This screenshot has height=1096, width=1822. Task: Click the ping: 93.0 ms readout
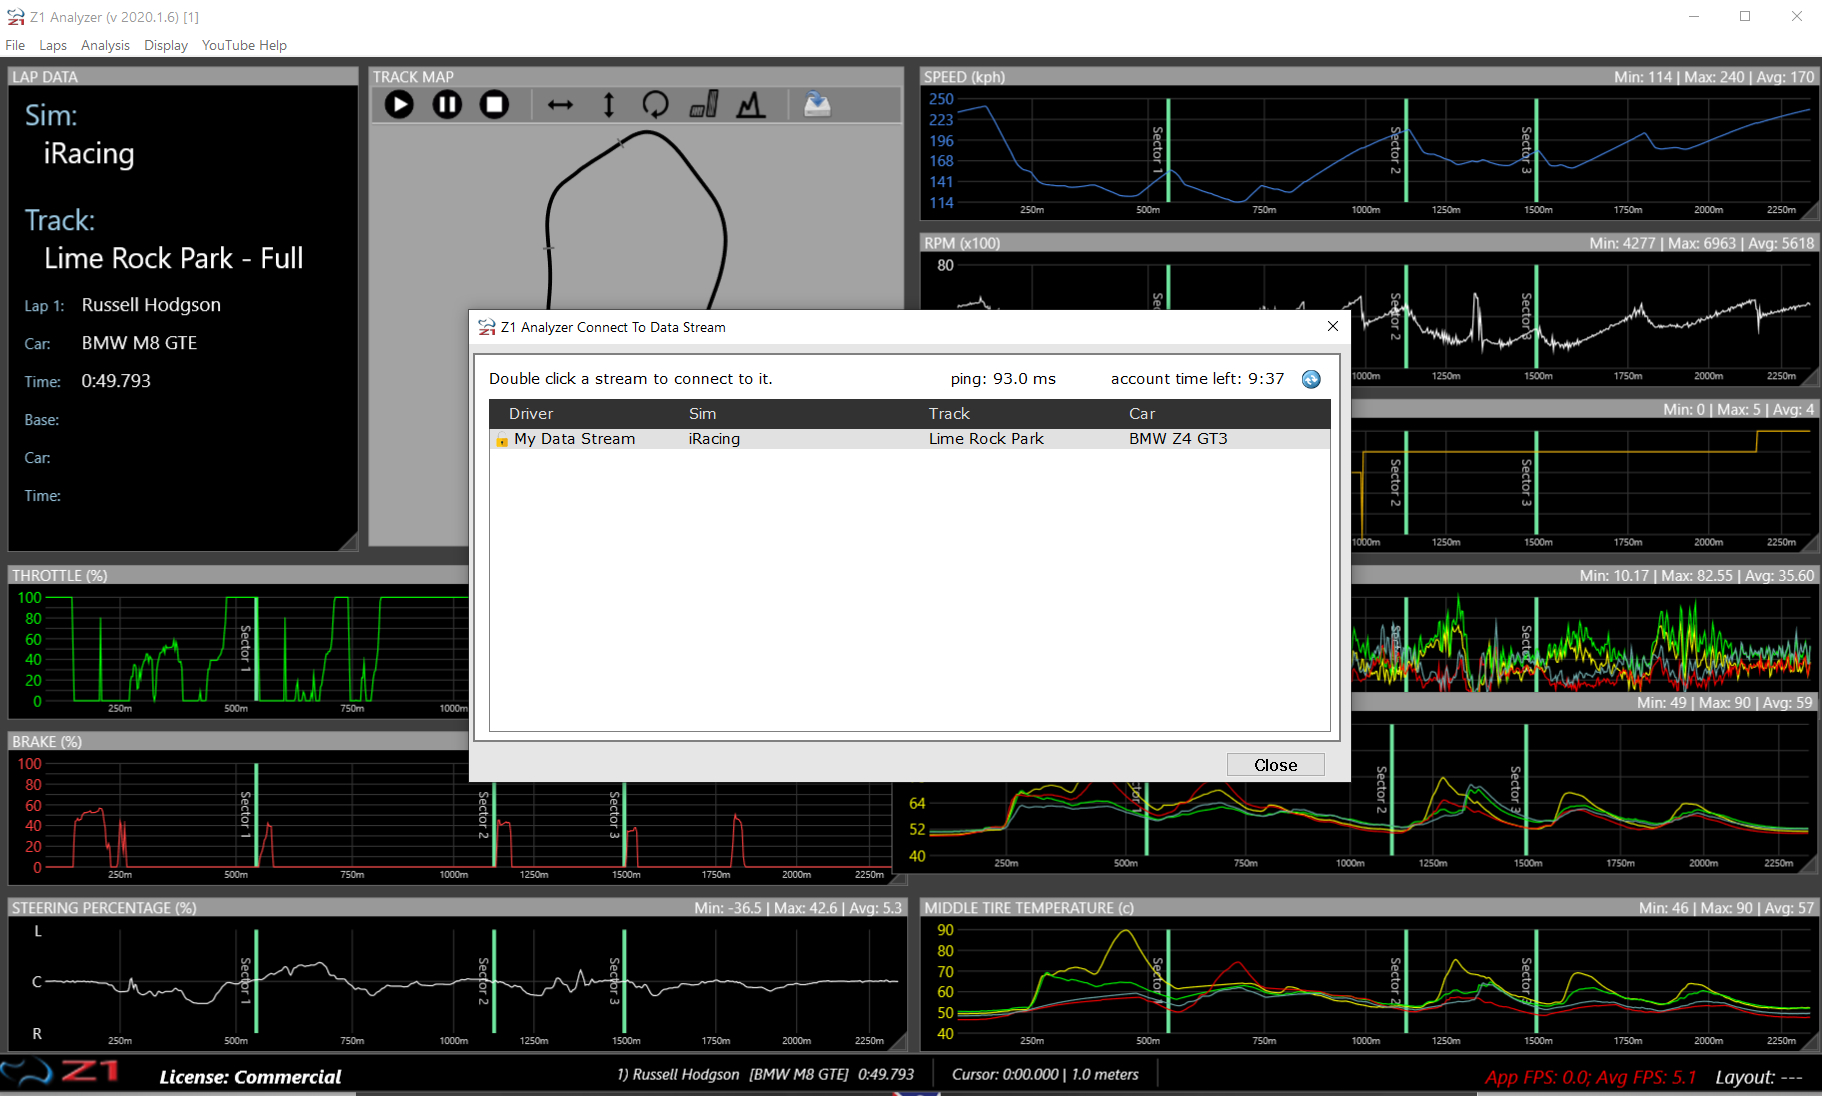pos(1003,379)
